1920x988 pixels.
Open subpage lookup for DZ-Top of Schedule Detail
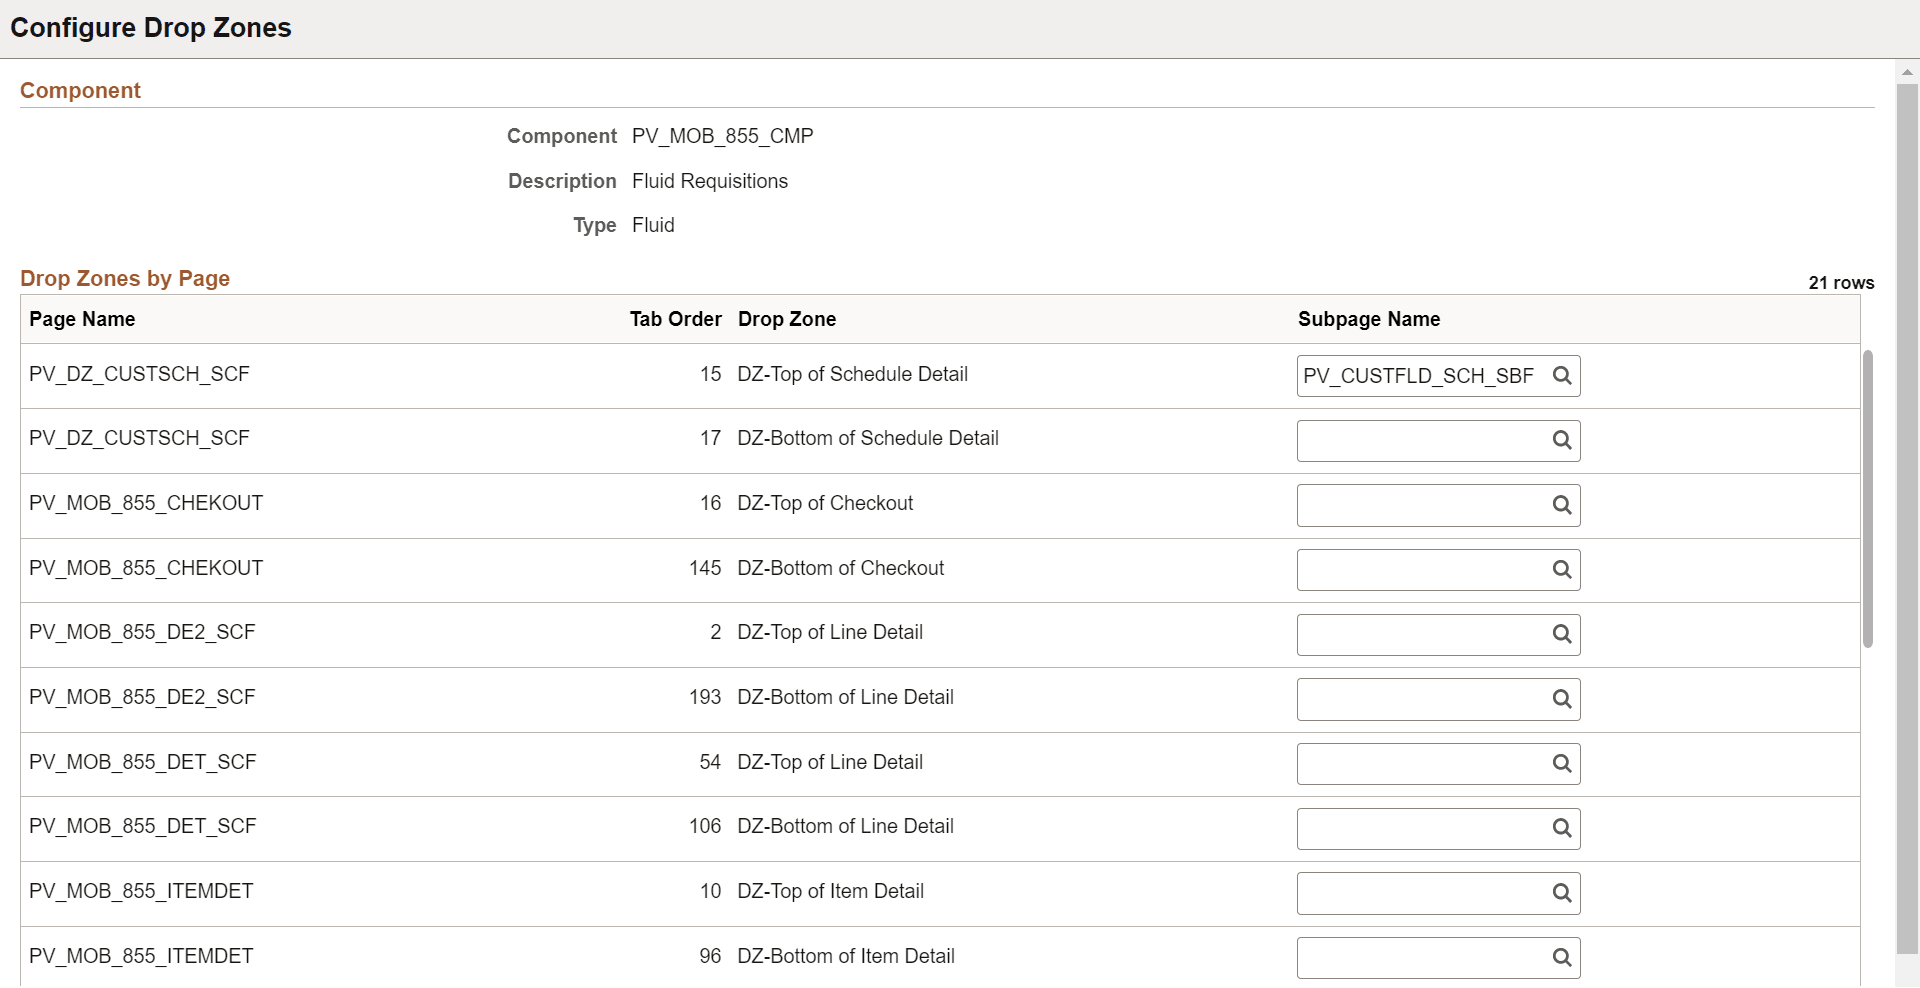(x=1563, y=376)
